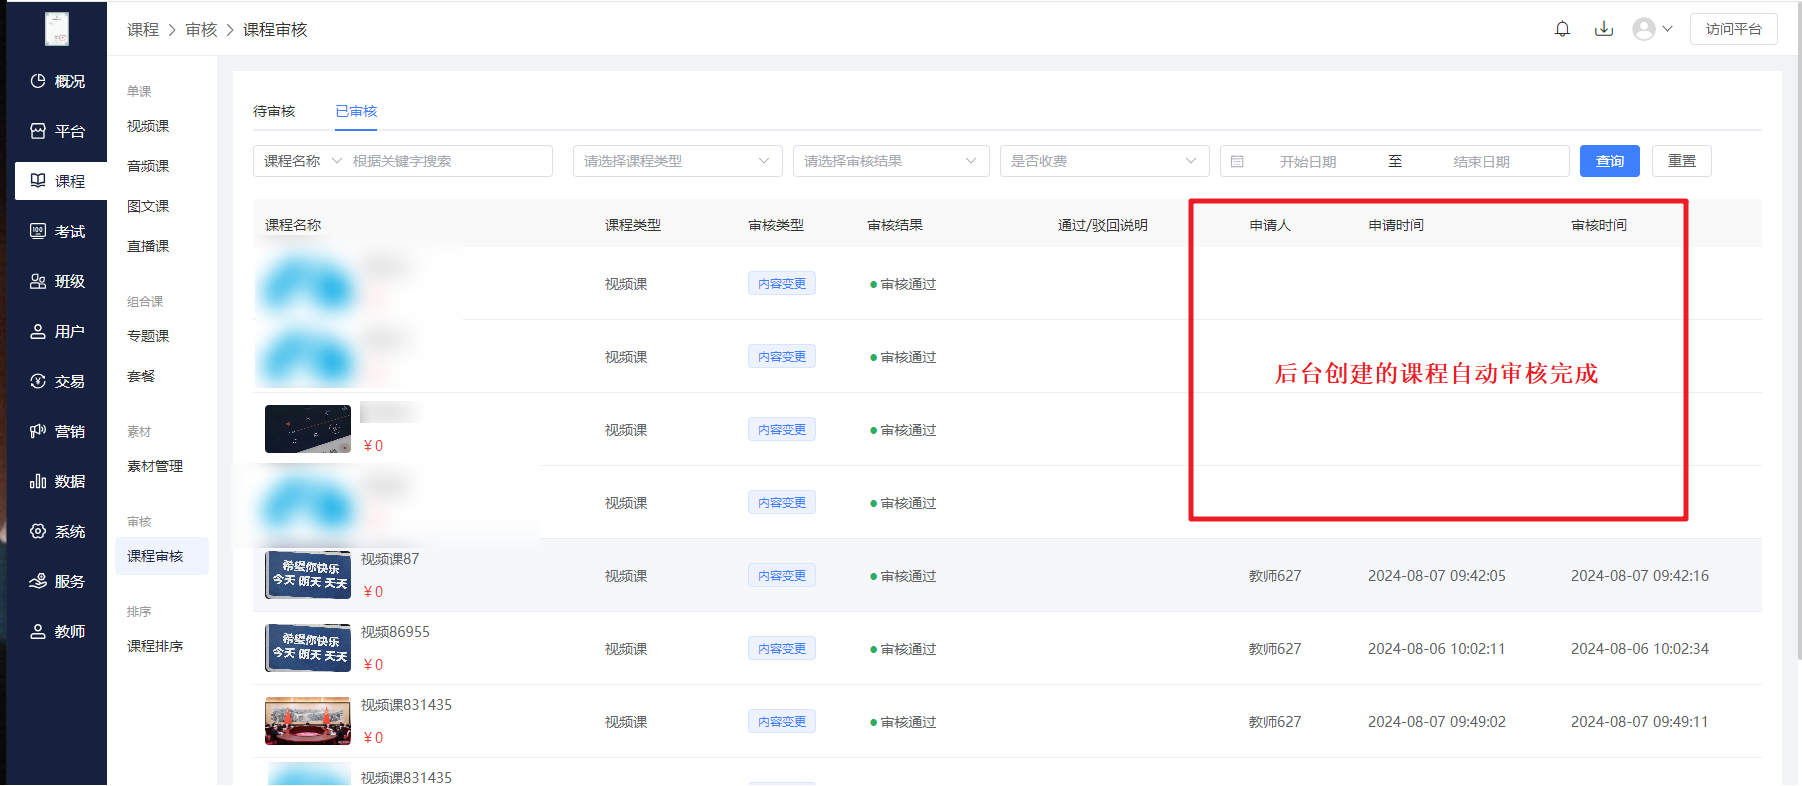Viewport: 1802px width, 786px height.
Task: Click the 查询 search button
Action: [1609, 161]
